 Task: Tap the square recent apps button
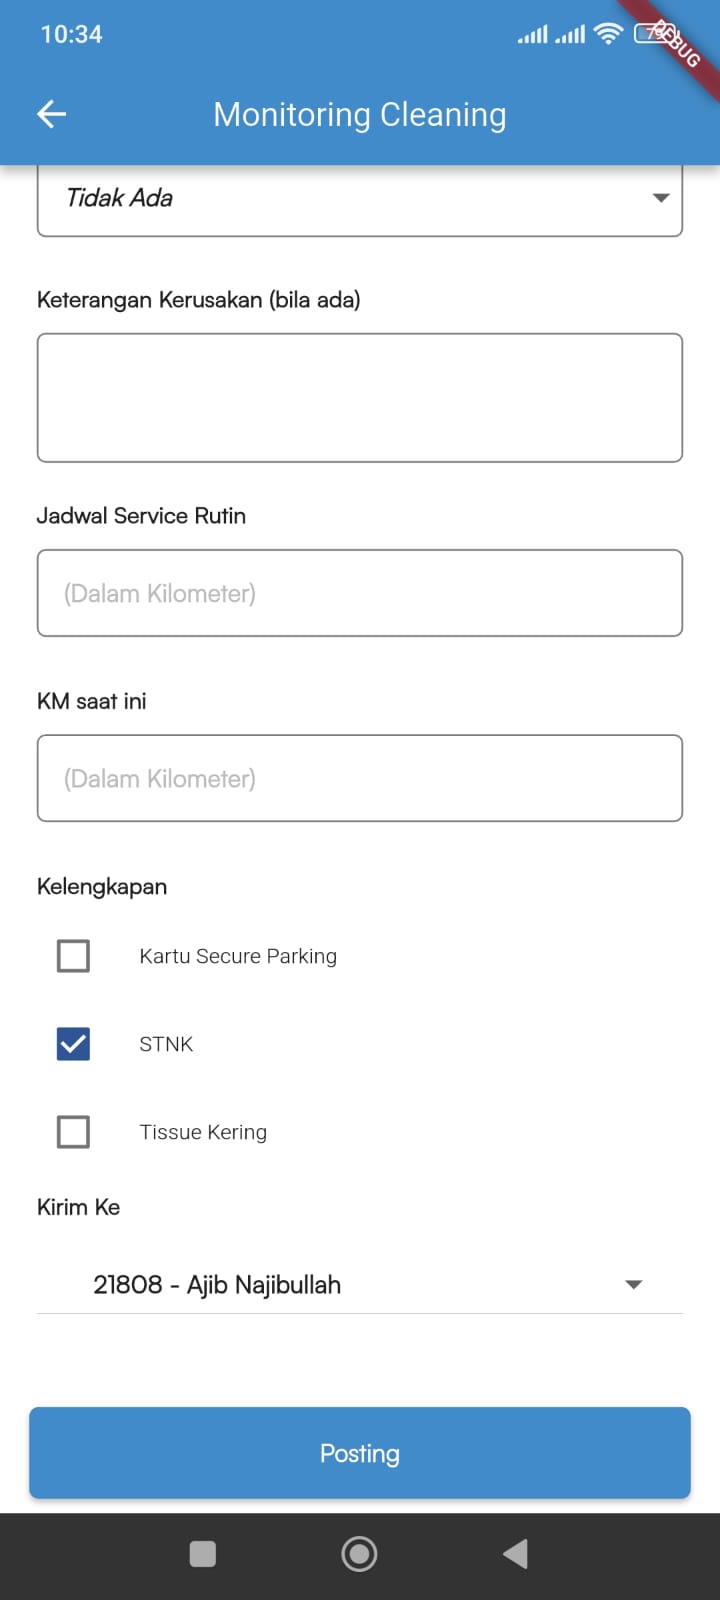point(203,1553)
